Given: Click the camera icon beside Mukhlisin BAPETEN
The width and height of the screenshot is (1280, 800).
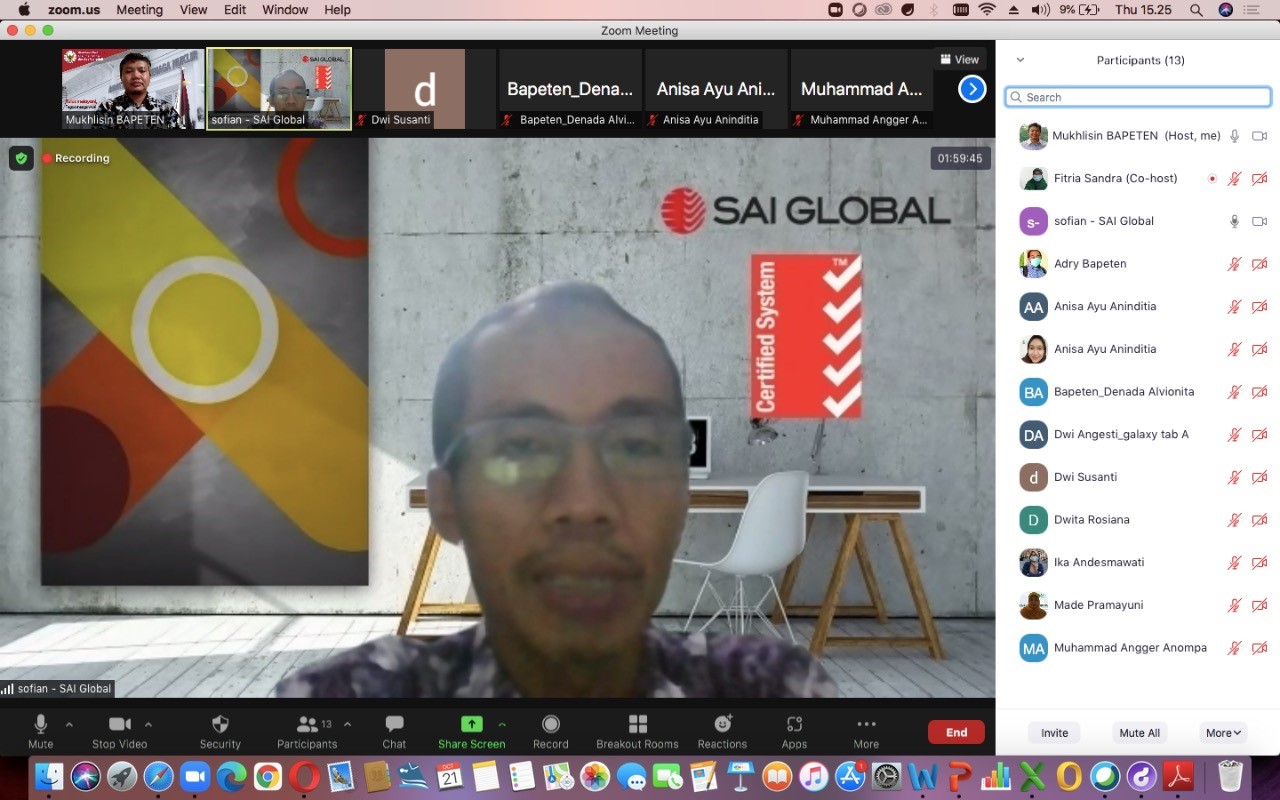Looking at the screenshot, I should point(1260,136).
